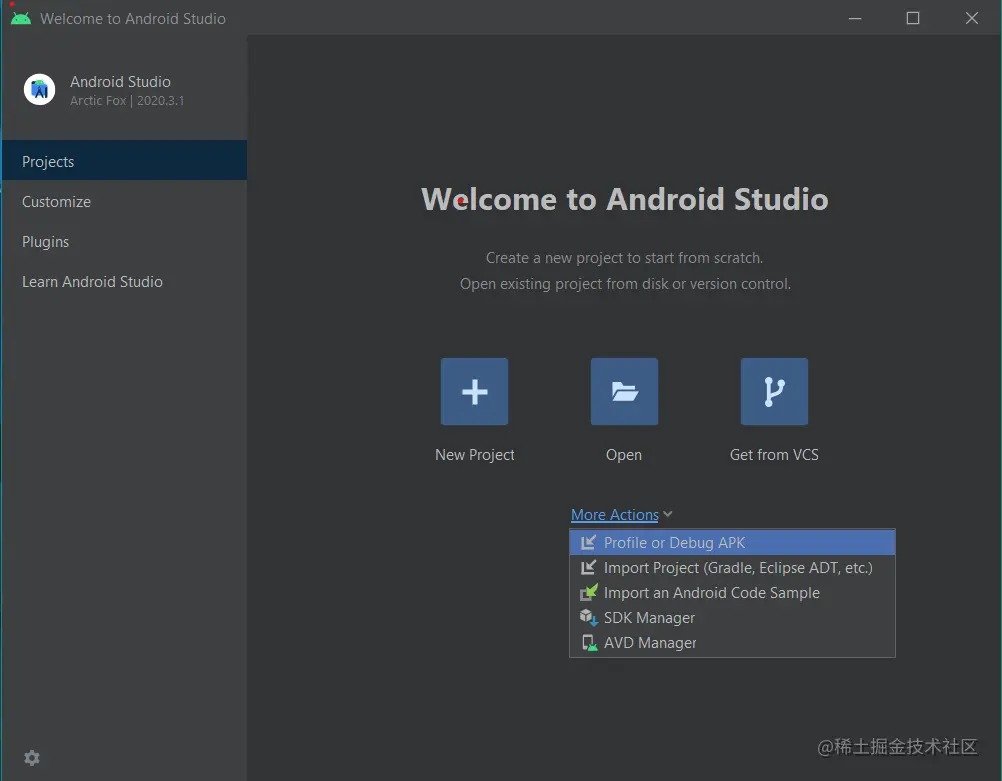Click the Android Studio name in sidebar header
This screenshot has width=1002, height=781.
pyautogui.click(x=120, y=82)
